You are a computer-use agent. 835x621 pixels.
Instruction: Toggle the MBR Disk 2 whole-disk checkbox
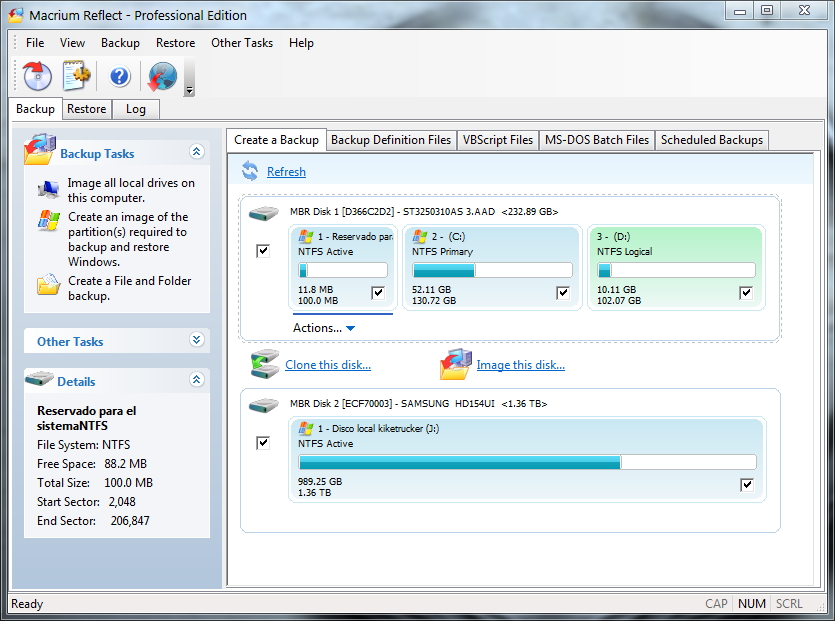click(263, 443)
